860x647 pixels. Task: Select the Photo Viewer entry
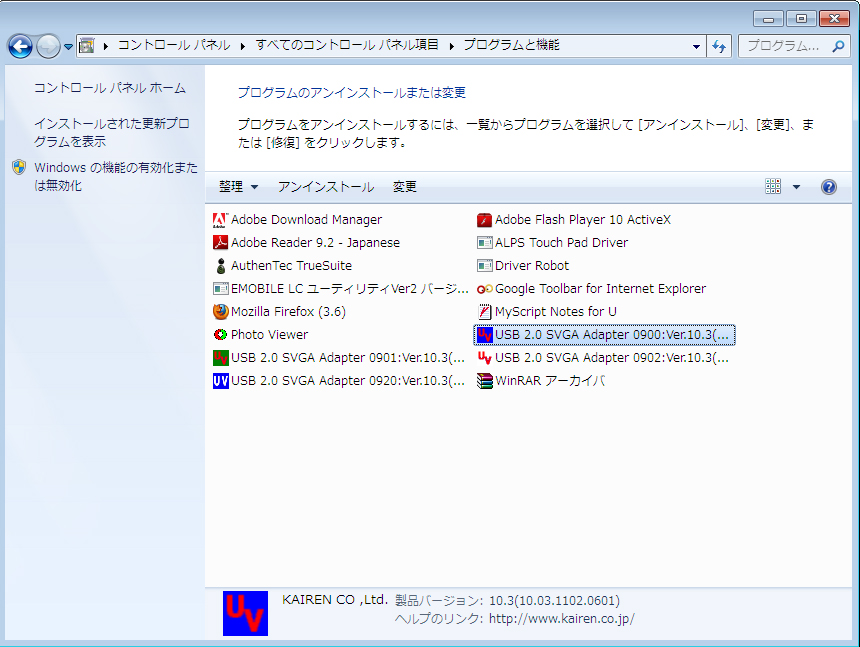[x=260, y=334]
